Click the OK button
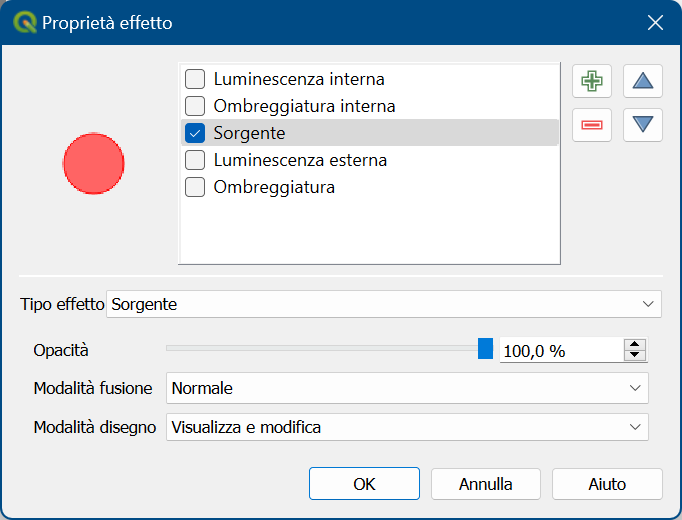The image size is (682, 520). point(364,484)
